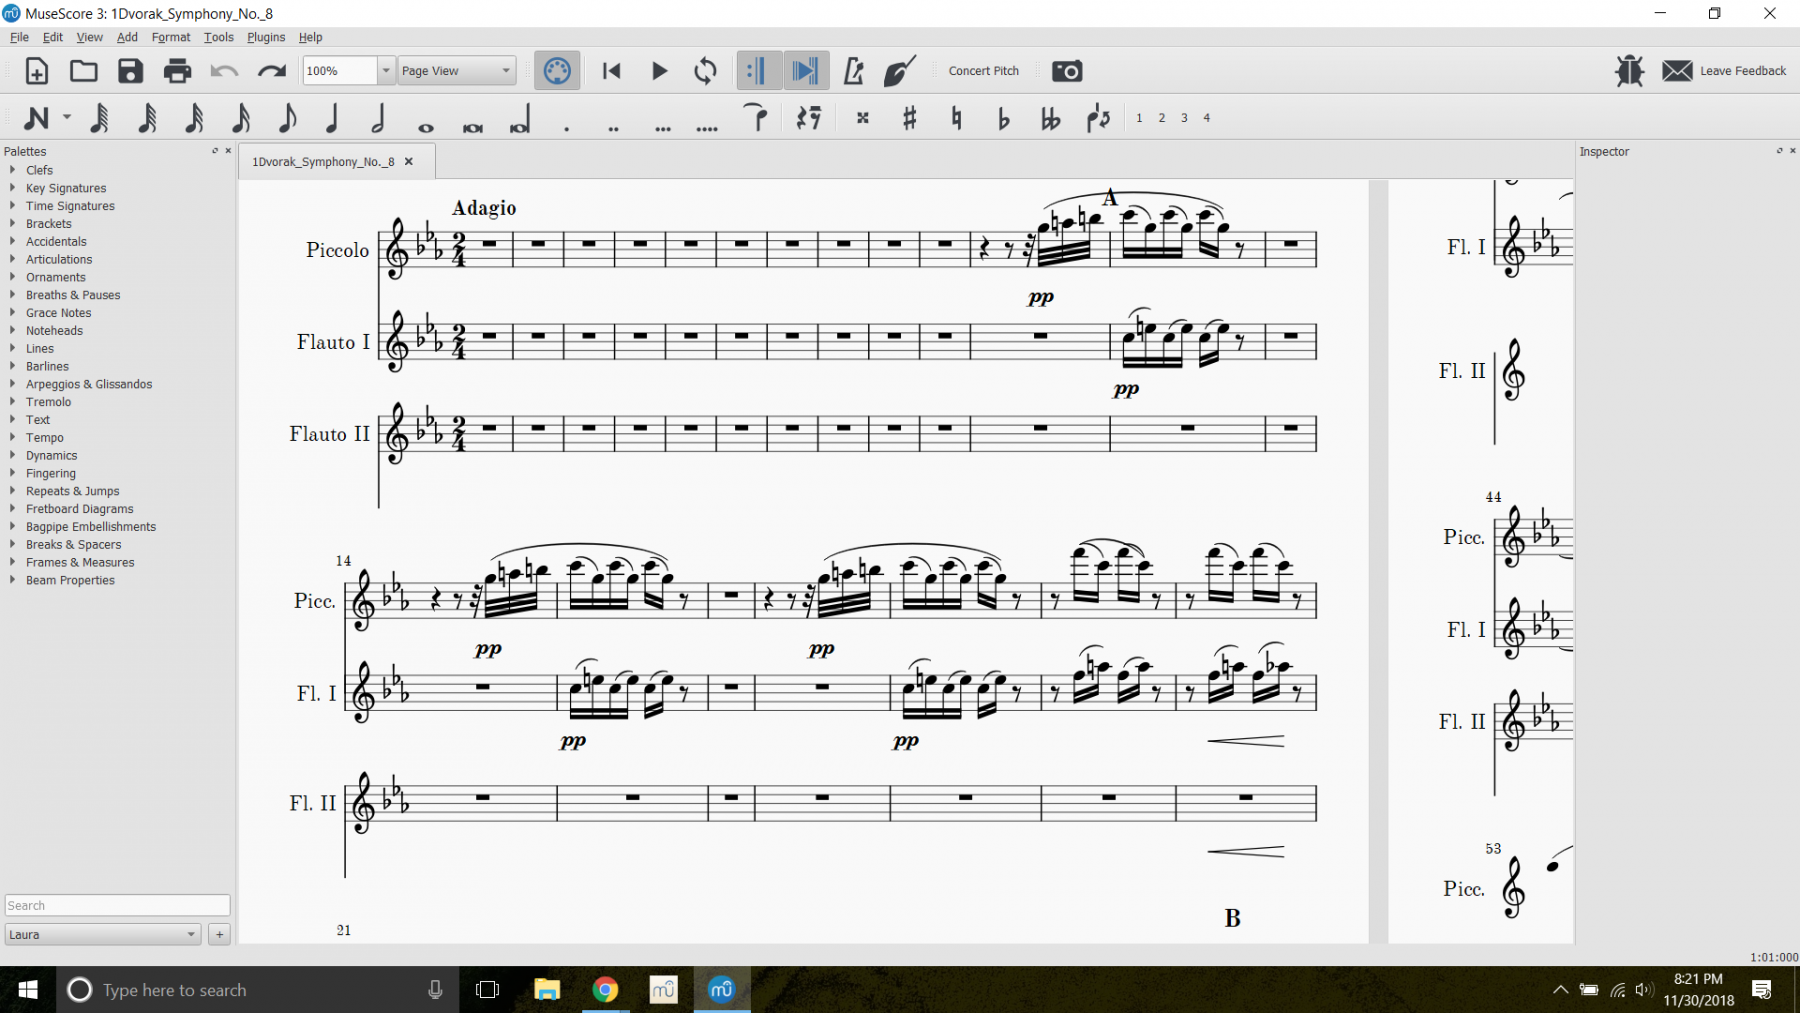Image resolution: width=1800 pixels, height=1013 pixels.
Task: Add a new workspace with the plus button
Action: [219, 934]
